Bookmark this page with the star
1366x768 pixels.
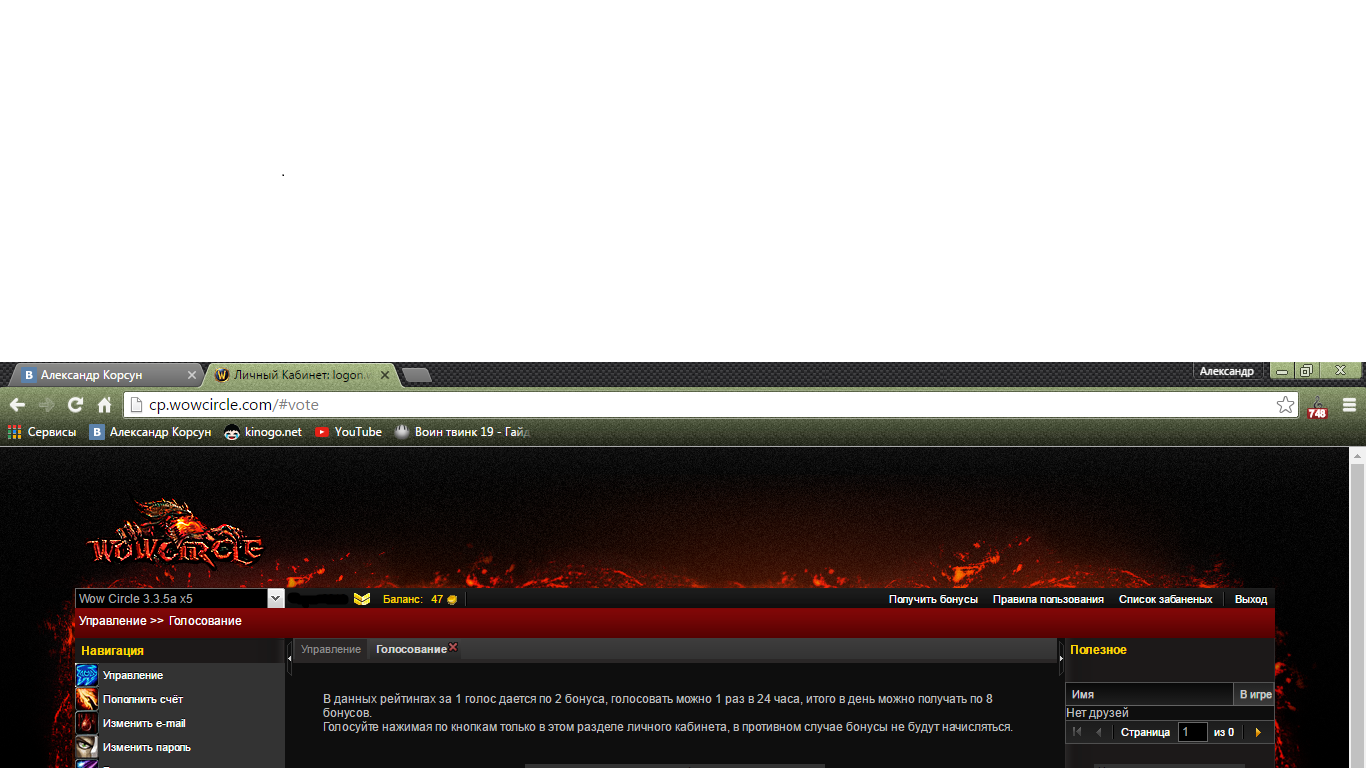coord(1285,405)
